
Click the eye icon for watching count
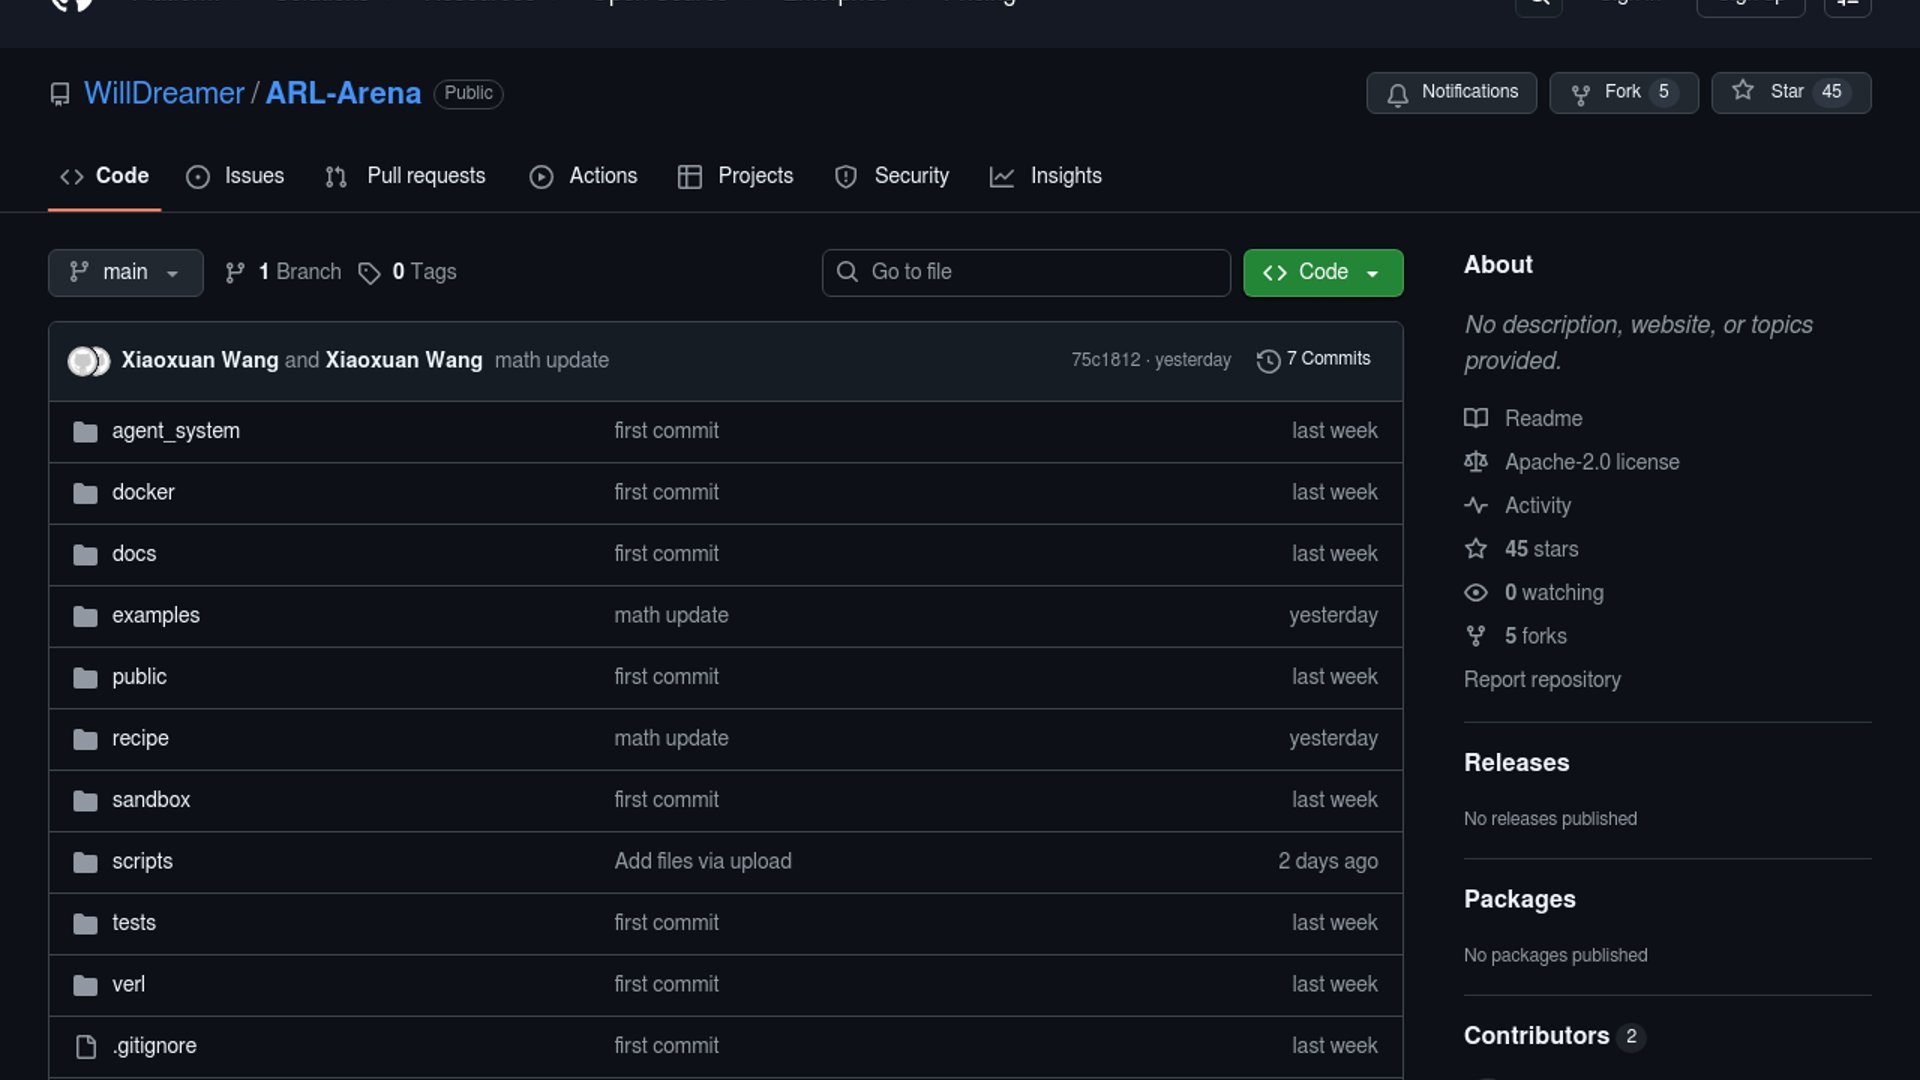1476,593
